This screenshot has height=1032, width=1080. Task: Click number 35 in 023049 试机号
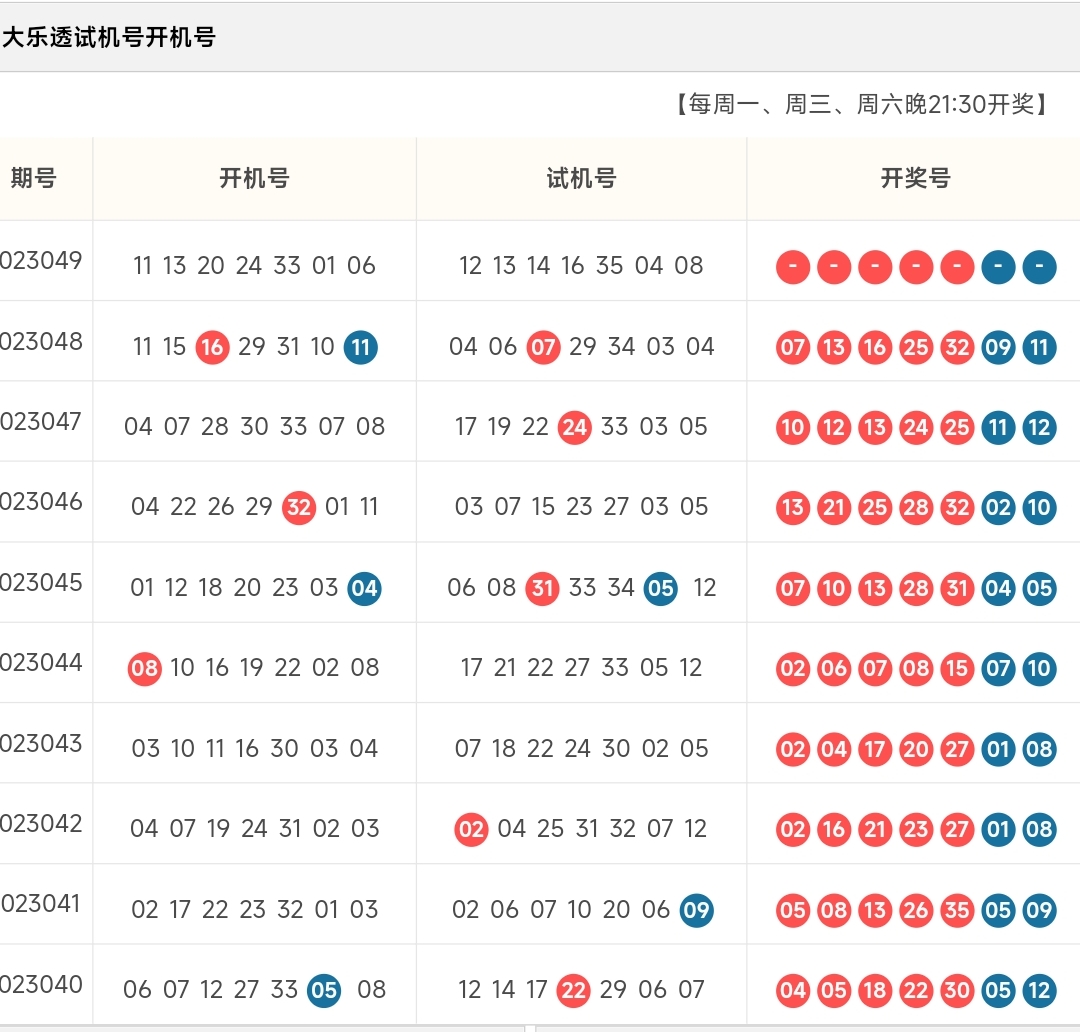tap(610, 265)
